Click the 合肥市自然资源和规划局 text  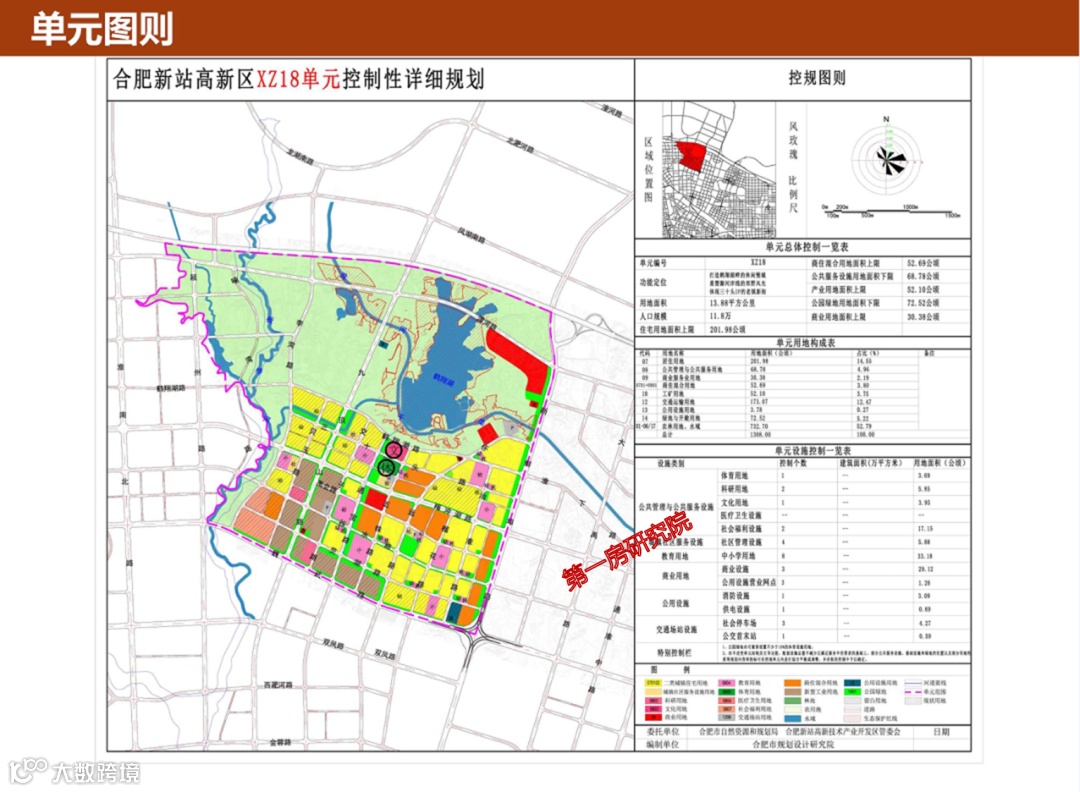point(738,731)
